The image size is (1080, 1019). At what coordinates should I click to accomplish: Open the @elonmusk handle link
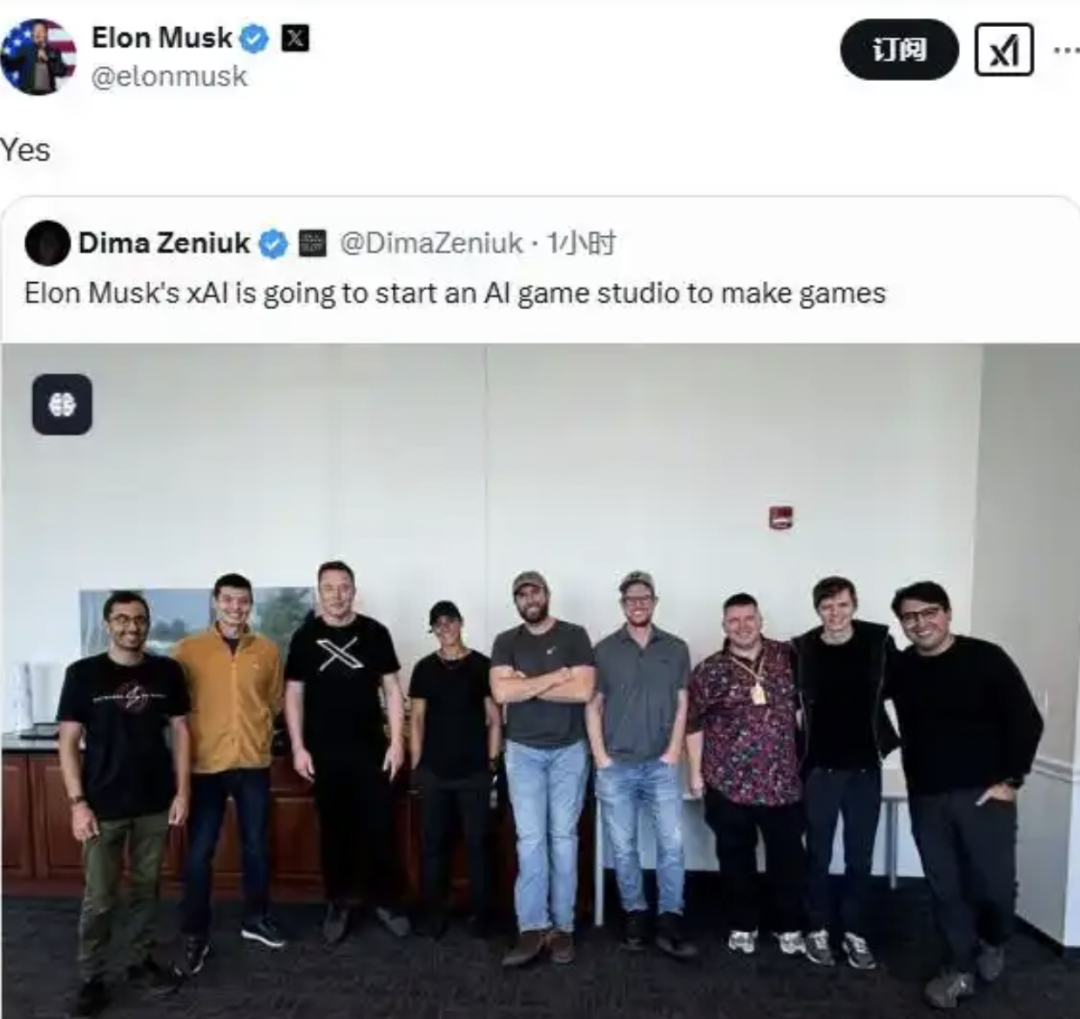tap(169, 76)
